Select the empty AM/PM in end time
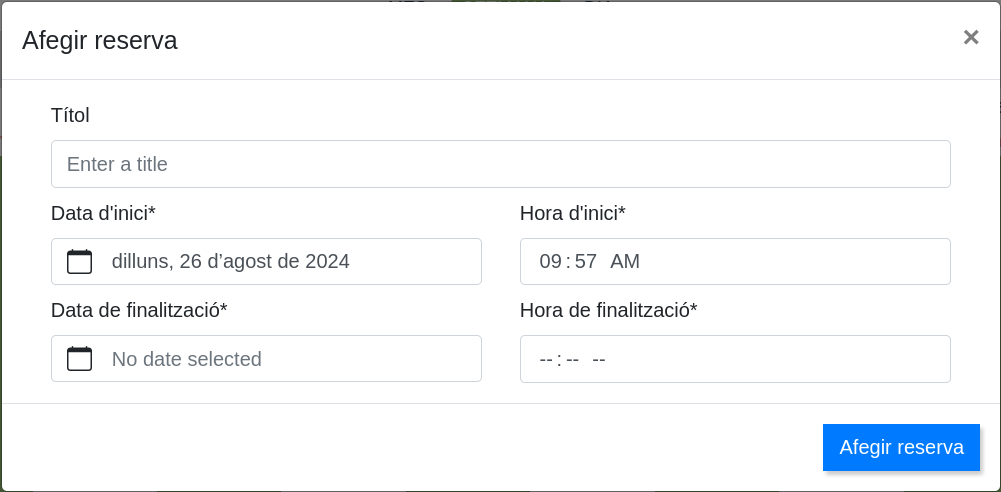The width and height of the screenshot is (1001, 492). click(599, 359)
